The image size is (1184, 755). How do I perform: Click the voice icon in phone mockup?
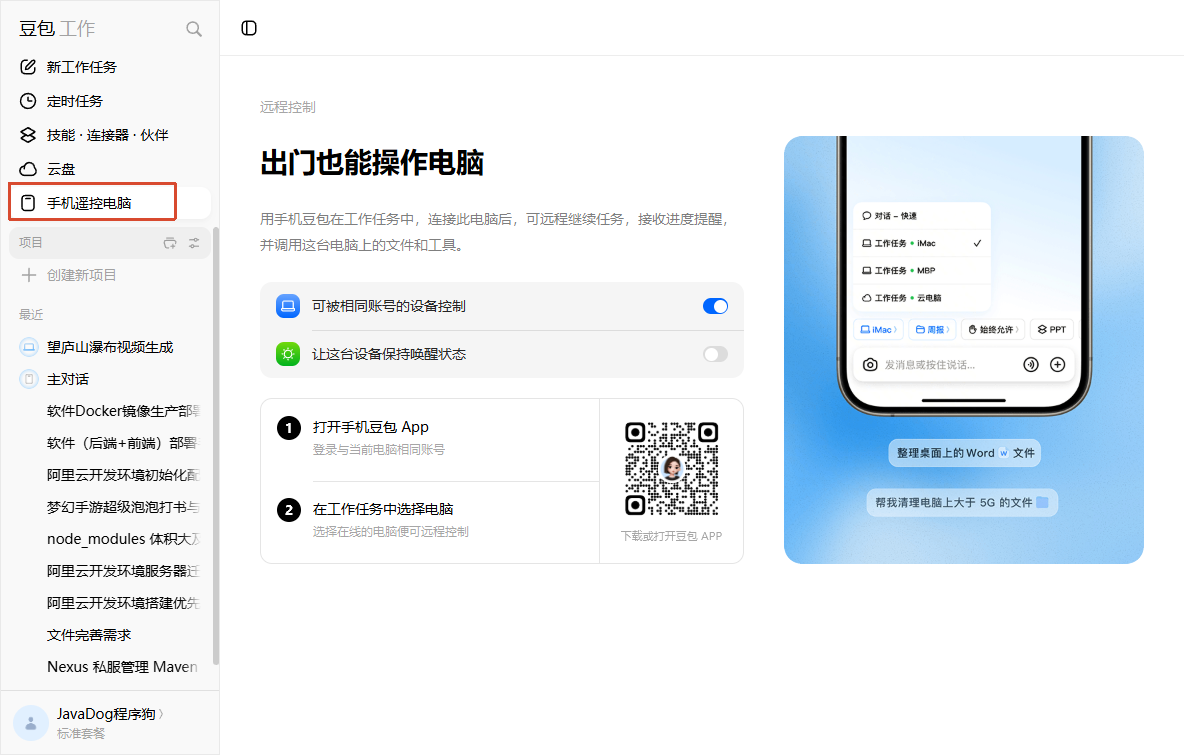click(x=1031, y=365)
